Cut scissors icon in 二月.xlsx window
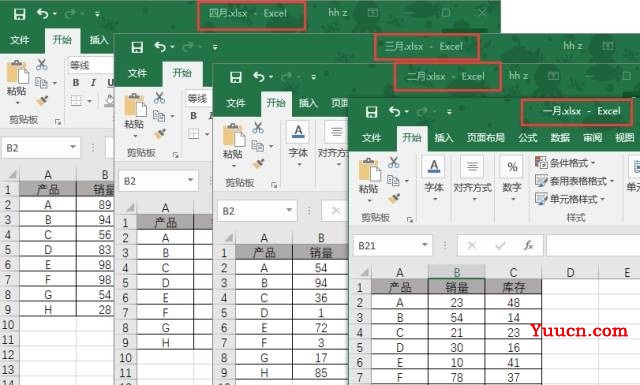 pyautogui.click(x=258, y=128)
